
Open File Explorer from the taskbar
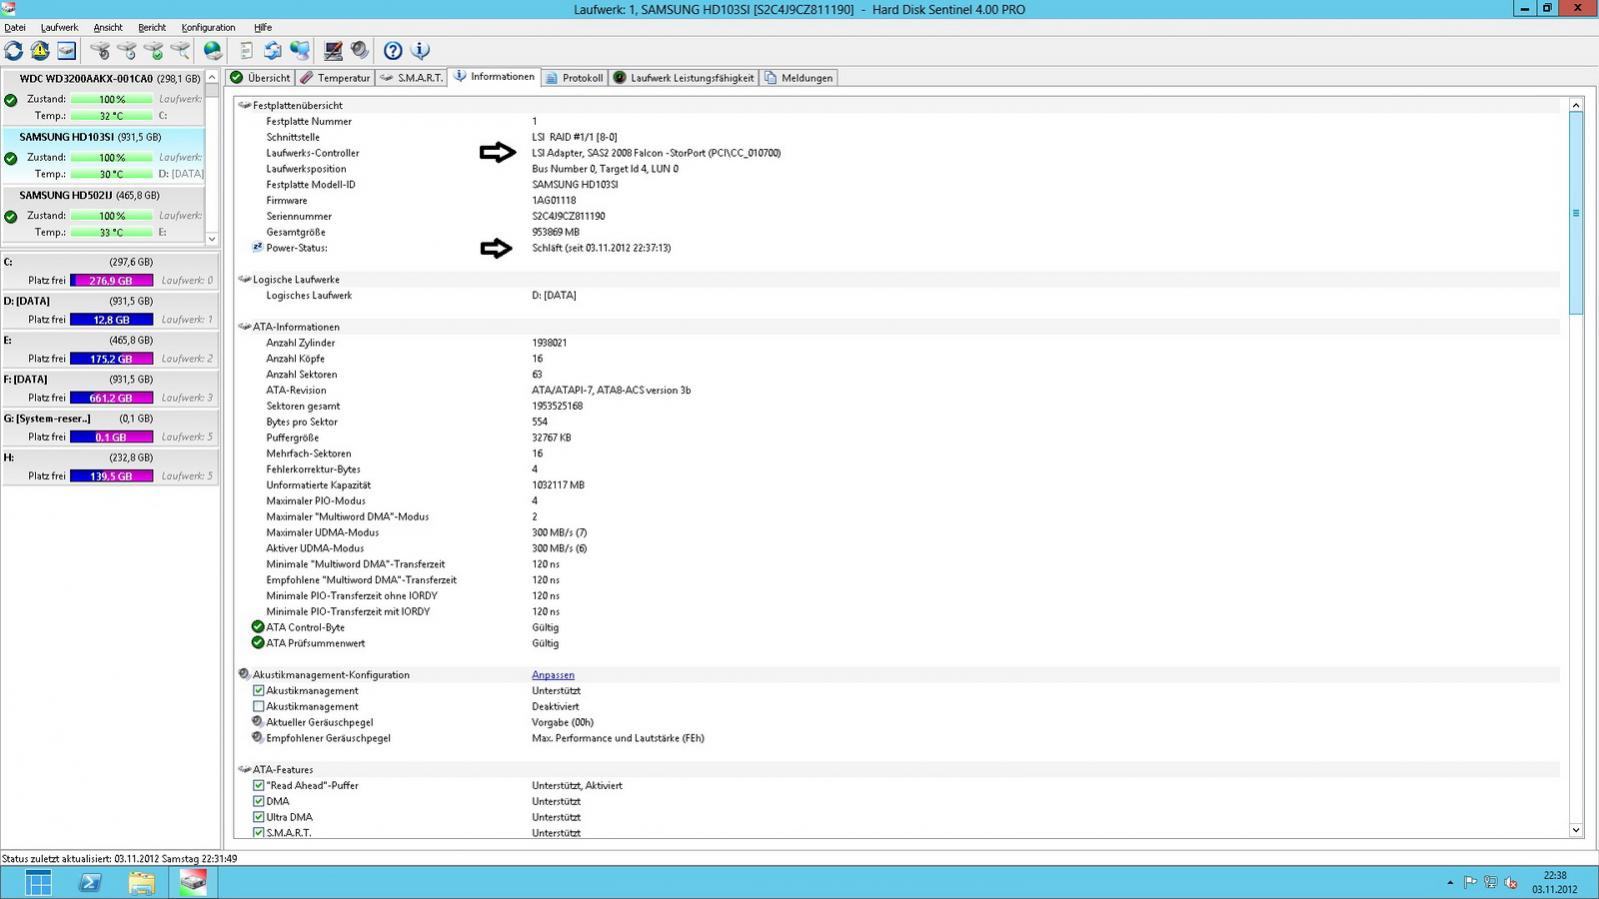tap(141, 883)
